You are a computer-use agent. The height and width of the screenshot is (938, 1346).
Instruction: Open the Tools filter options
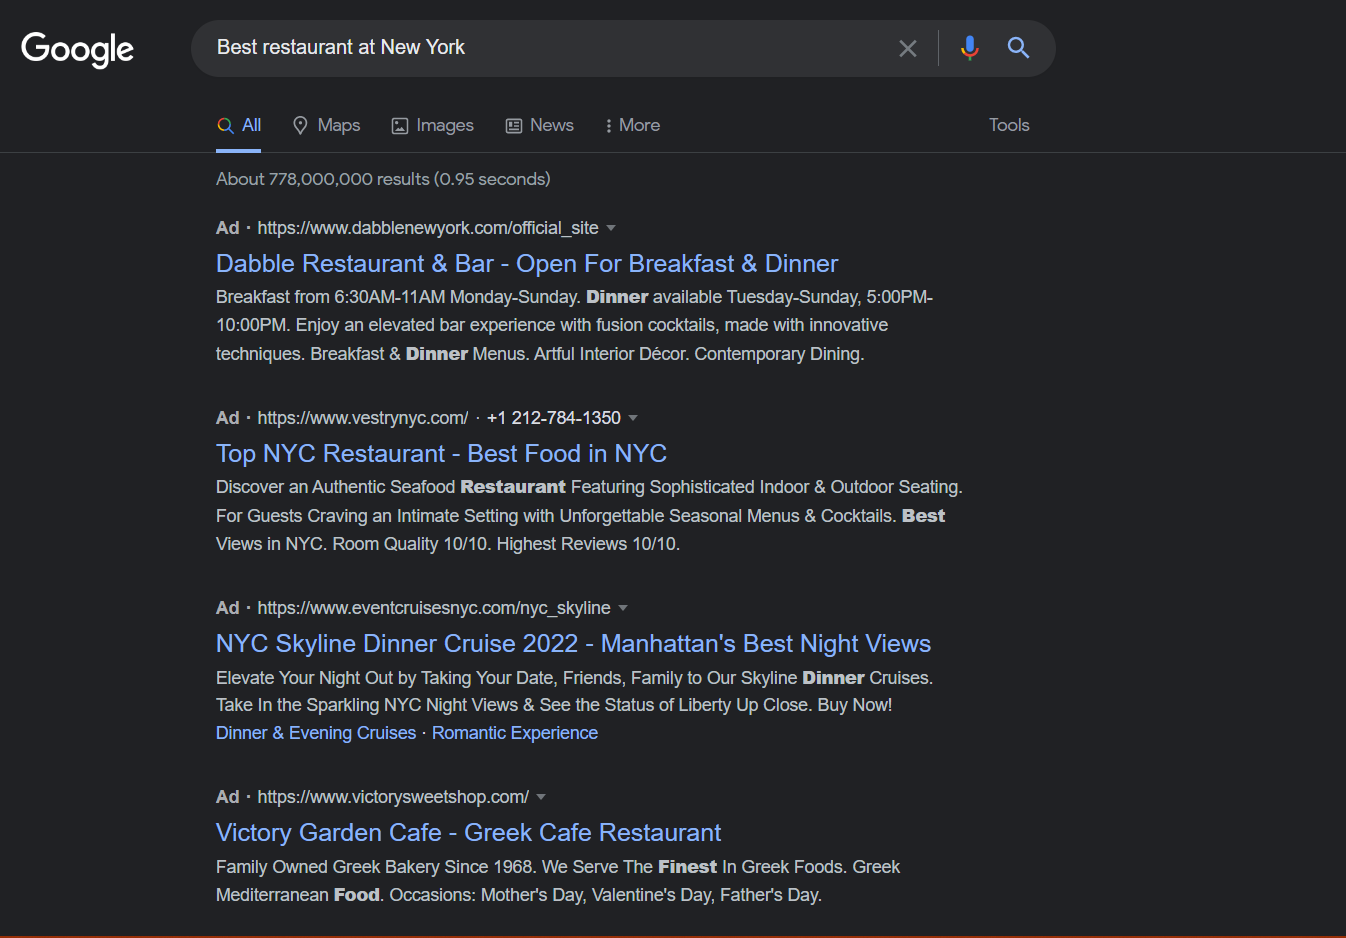point(1009,125)
